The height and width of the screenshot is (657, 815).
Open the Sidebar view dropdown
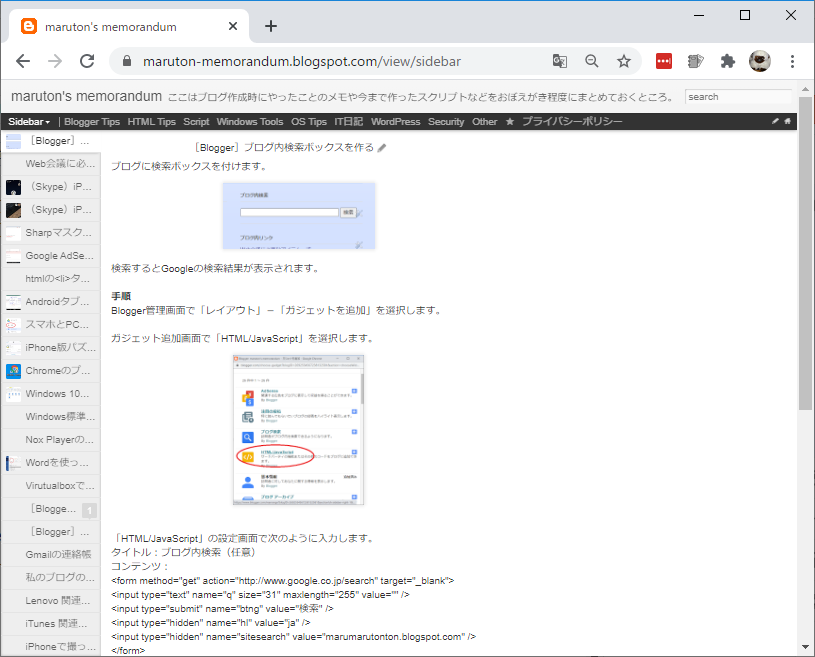(29, 122)
